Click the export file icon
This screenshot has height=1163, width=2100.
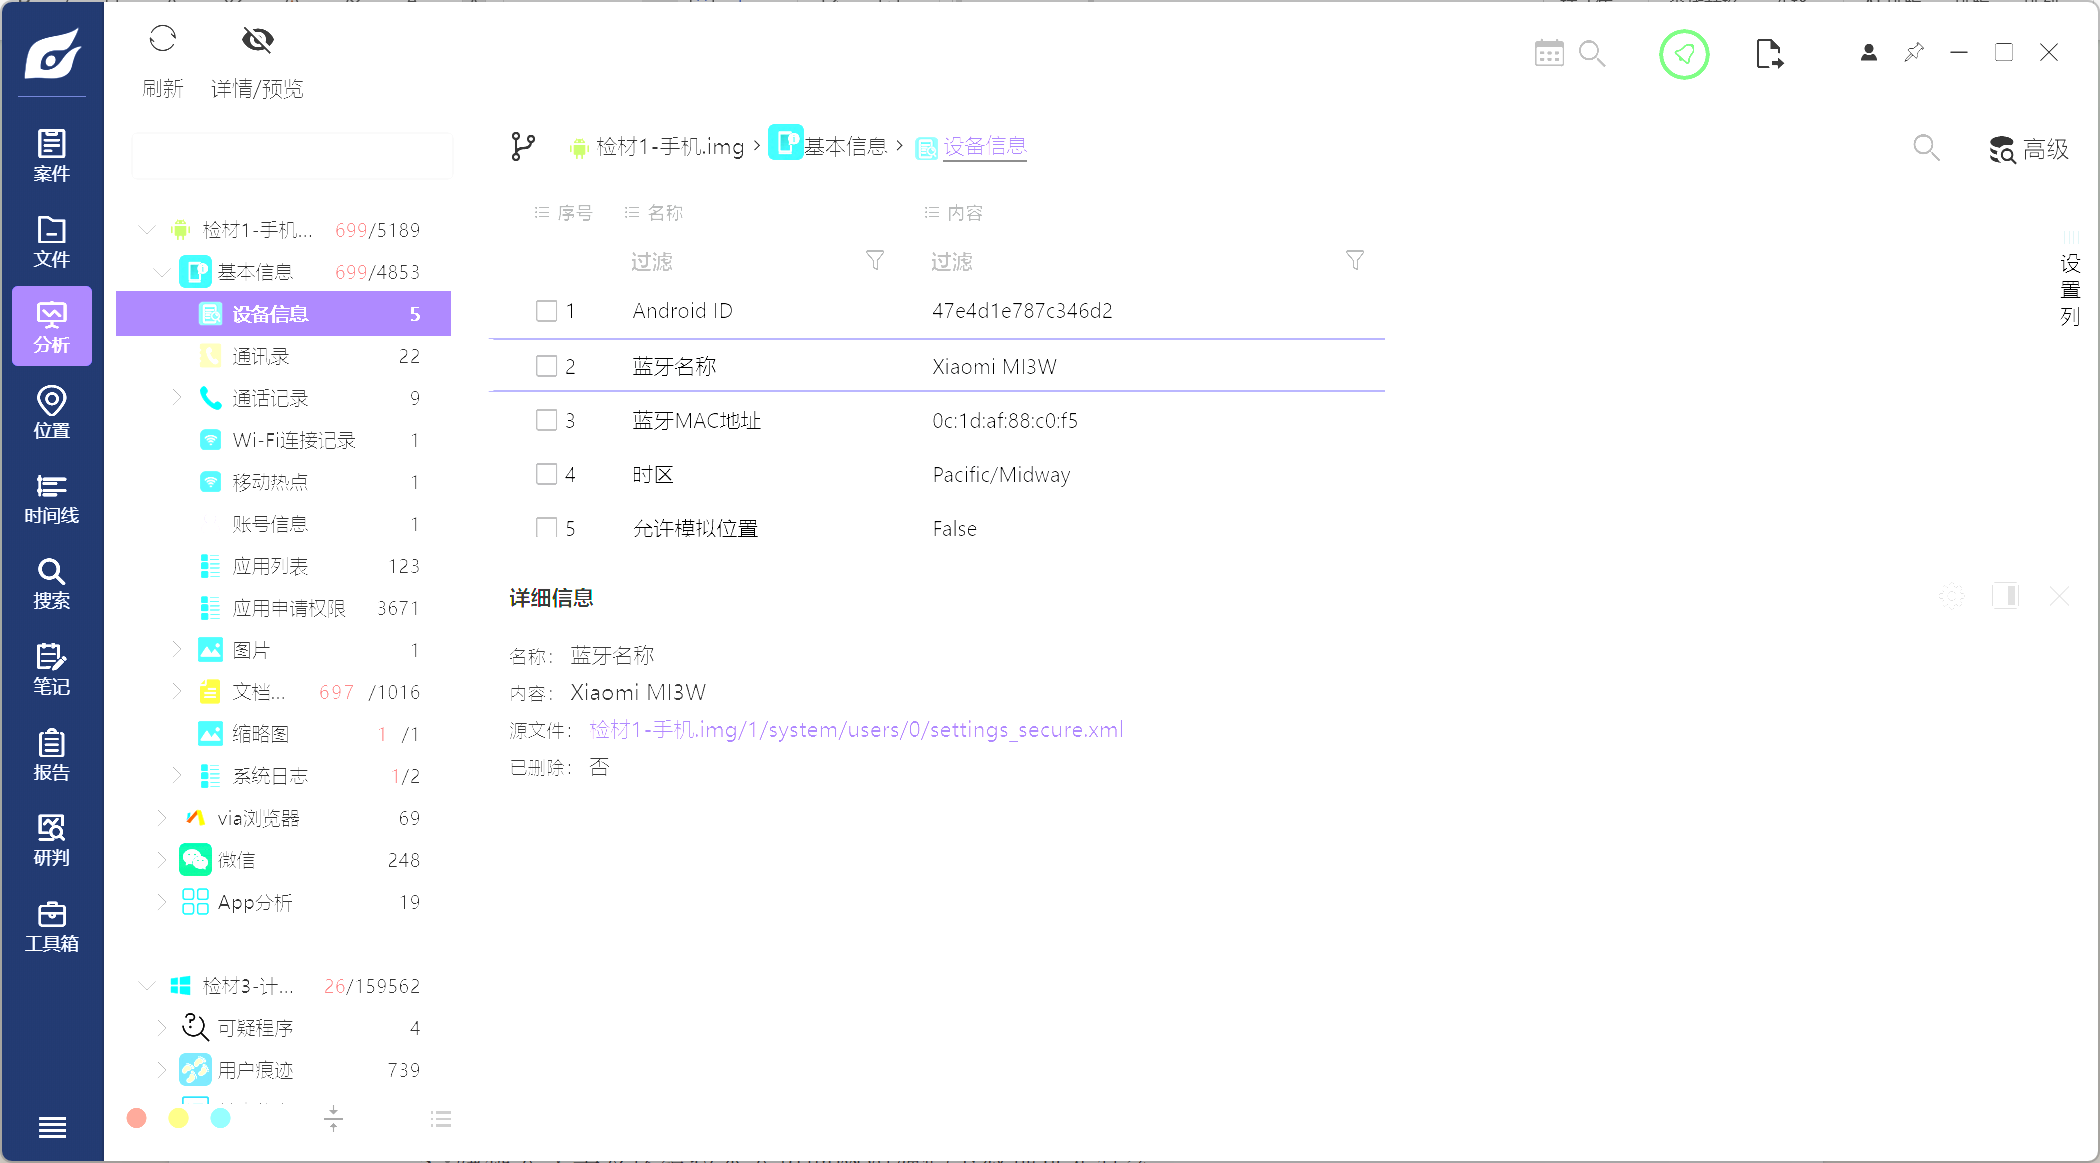pos(1768,53)
